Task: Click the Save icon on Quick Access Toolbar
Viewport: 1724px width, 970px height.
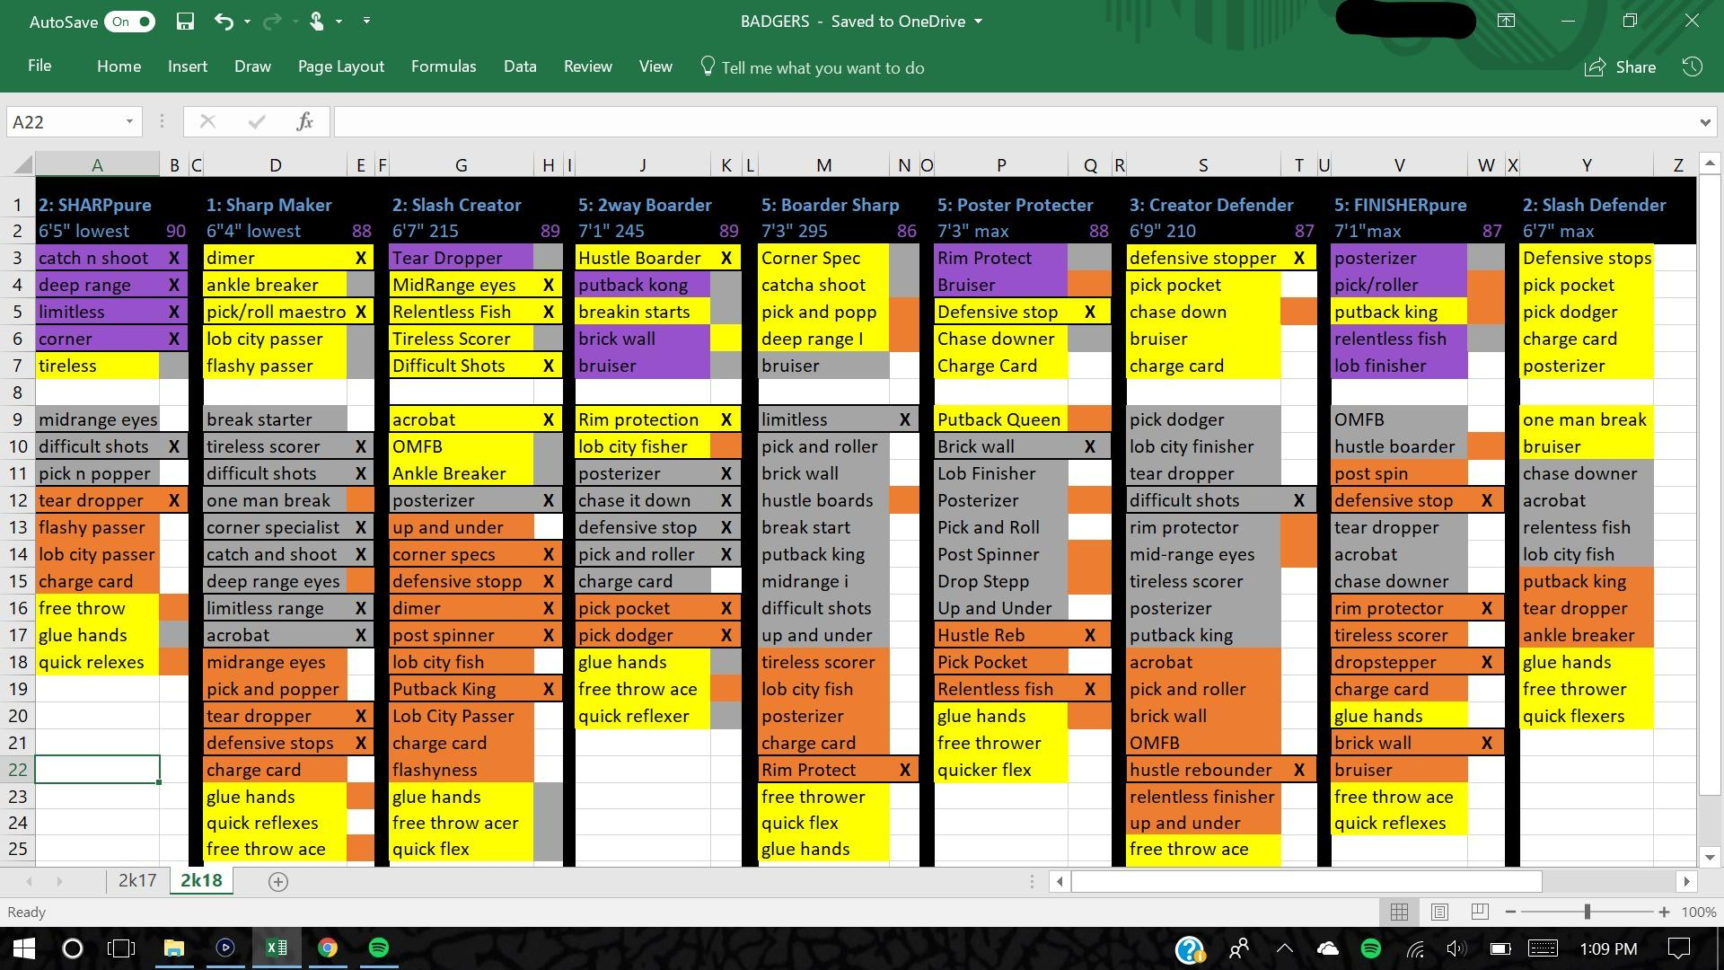Action: pos(185,20)
